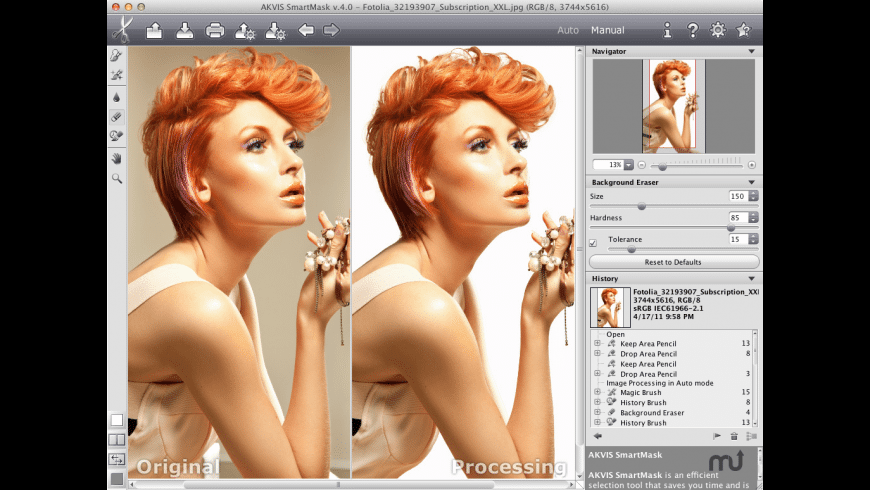The height and width of the screenshot is (490, 870).
Task: Load saved strokes using the upload-with-gear icon
Action: pyautogui.click(x=245, y=31)
